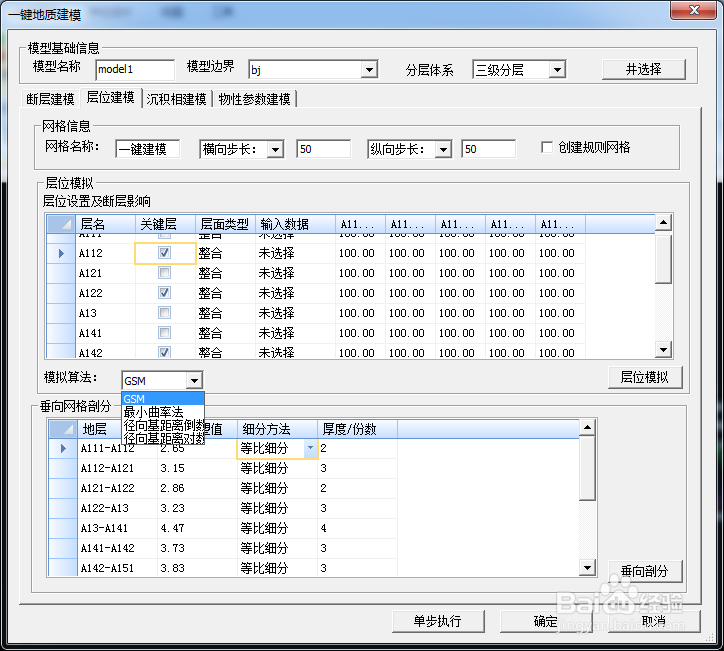This screenshot has width=724, height=651.
Task: Switch to the 物性参数建模 tab
Action: (254, 99)
